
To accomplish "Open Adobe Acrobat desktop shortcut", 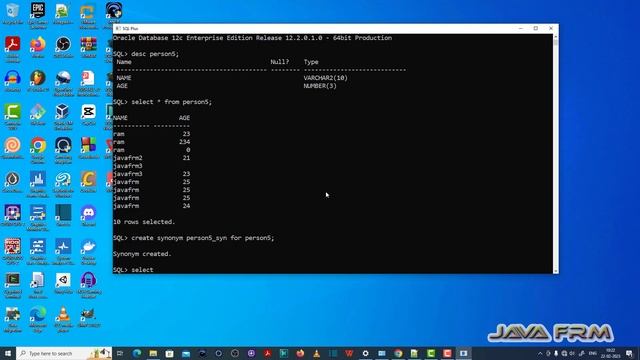I will 13,48.
